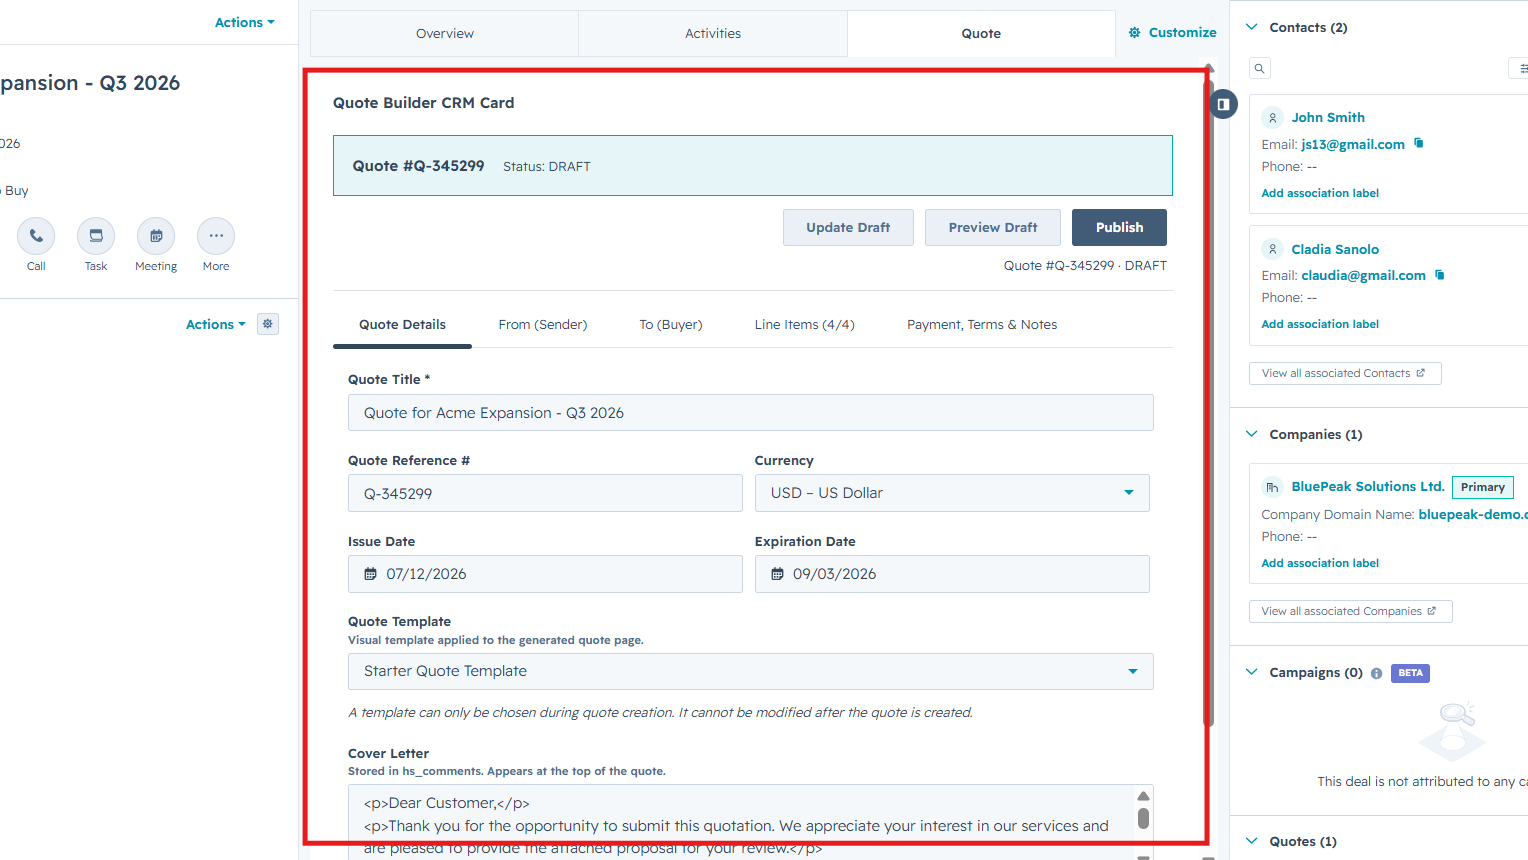Click the Issue Date calendar icon
Viewport: 1528px width, 860px height.
coord(370,574)
